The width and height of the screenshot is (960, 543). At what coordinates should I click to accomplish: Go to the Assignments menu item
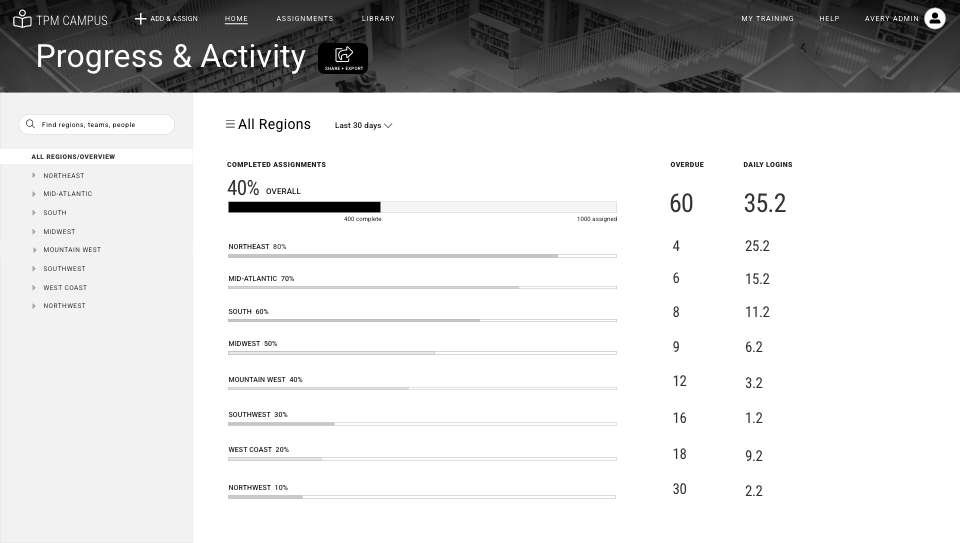(305, 19)
